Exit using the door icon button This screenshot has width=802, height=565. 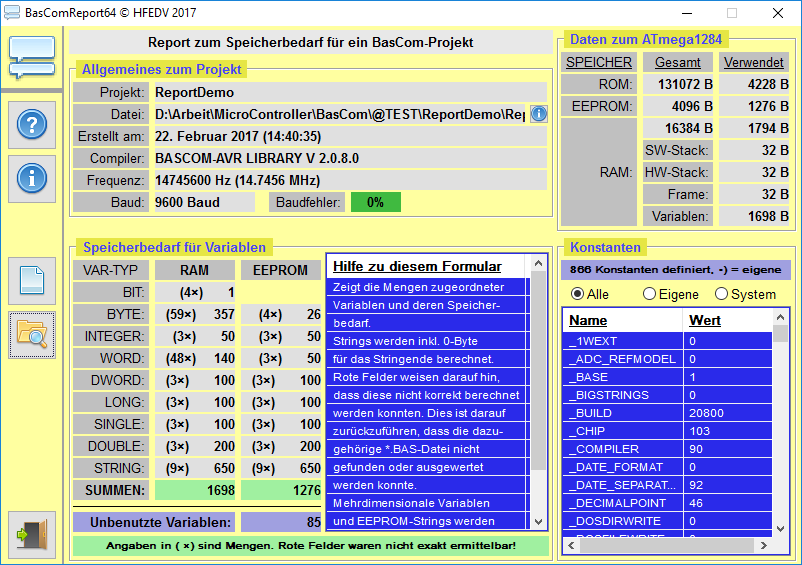pyautogui.click(x=32, y=535)
